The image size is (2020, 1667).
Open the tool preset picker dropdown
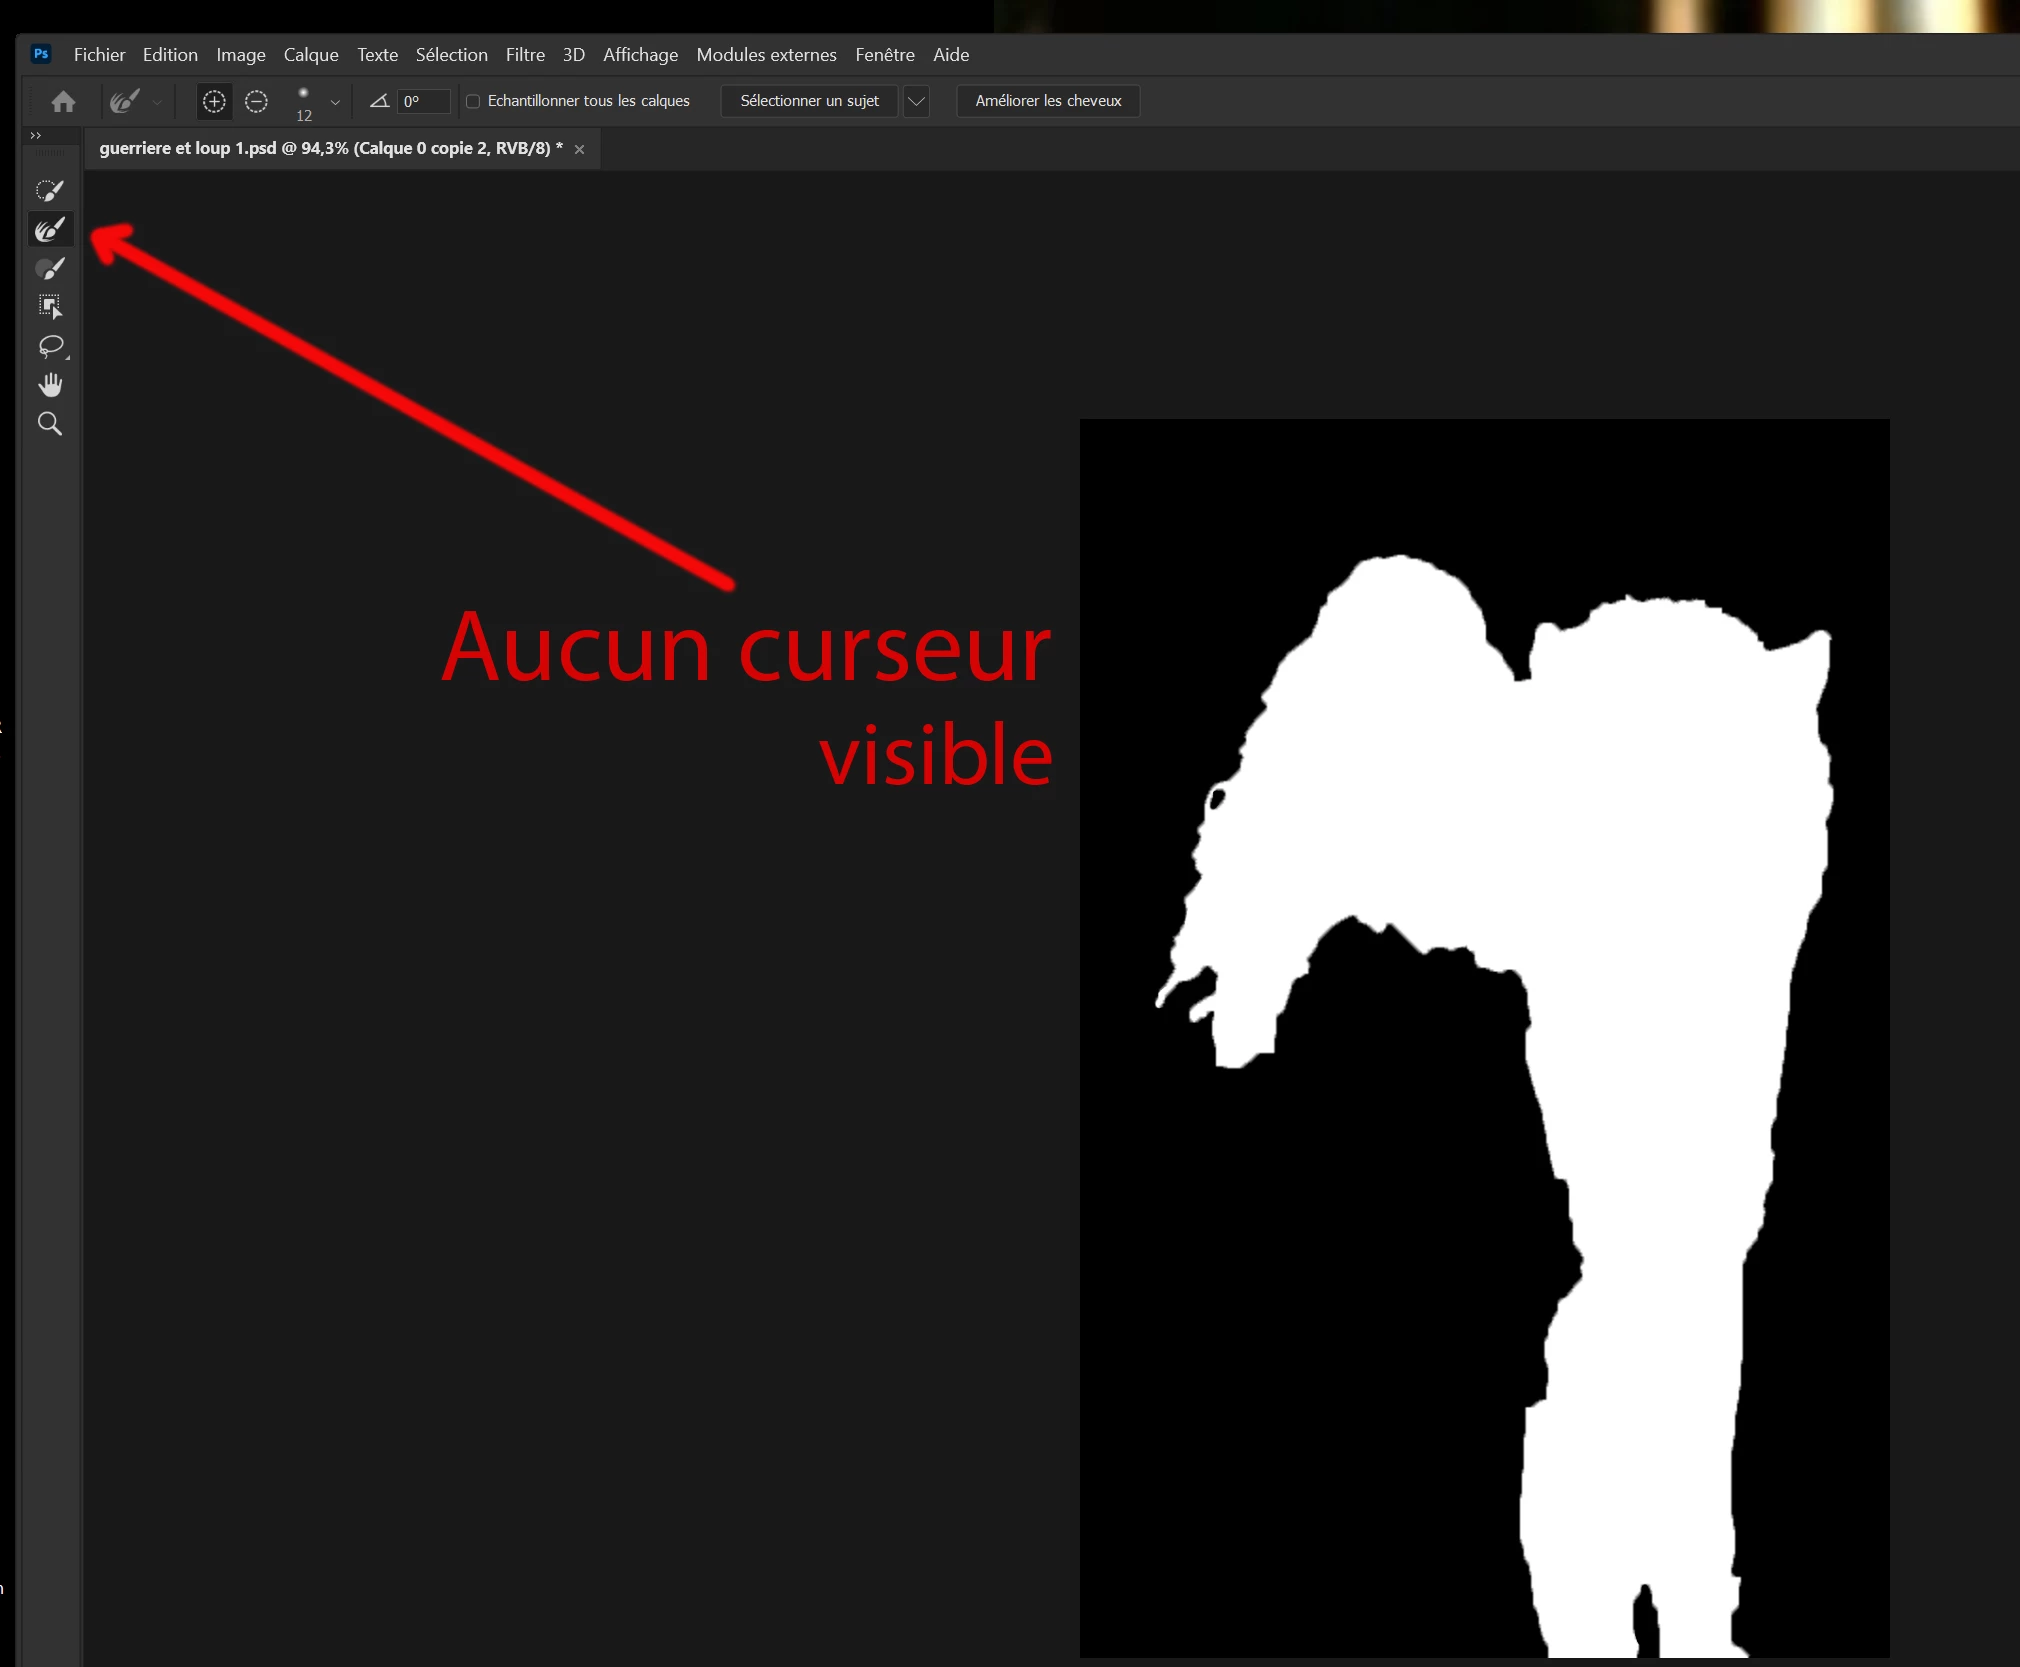click(x=157, y=102)
